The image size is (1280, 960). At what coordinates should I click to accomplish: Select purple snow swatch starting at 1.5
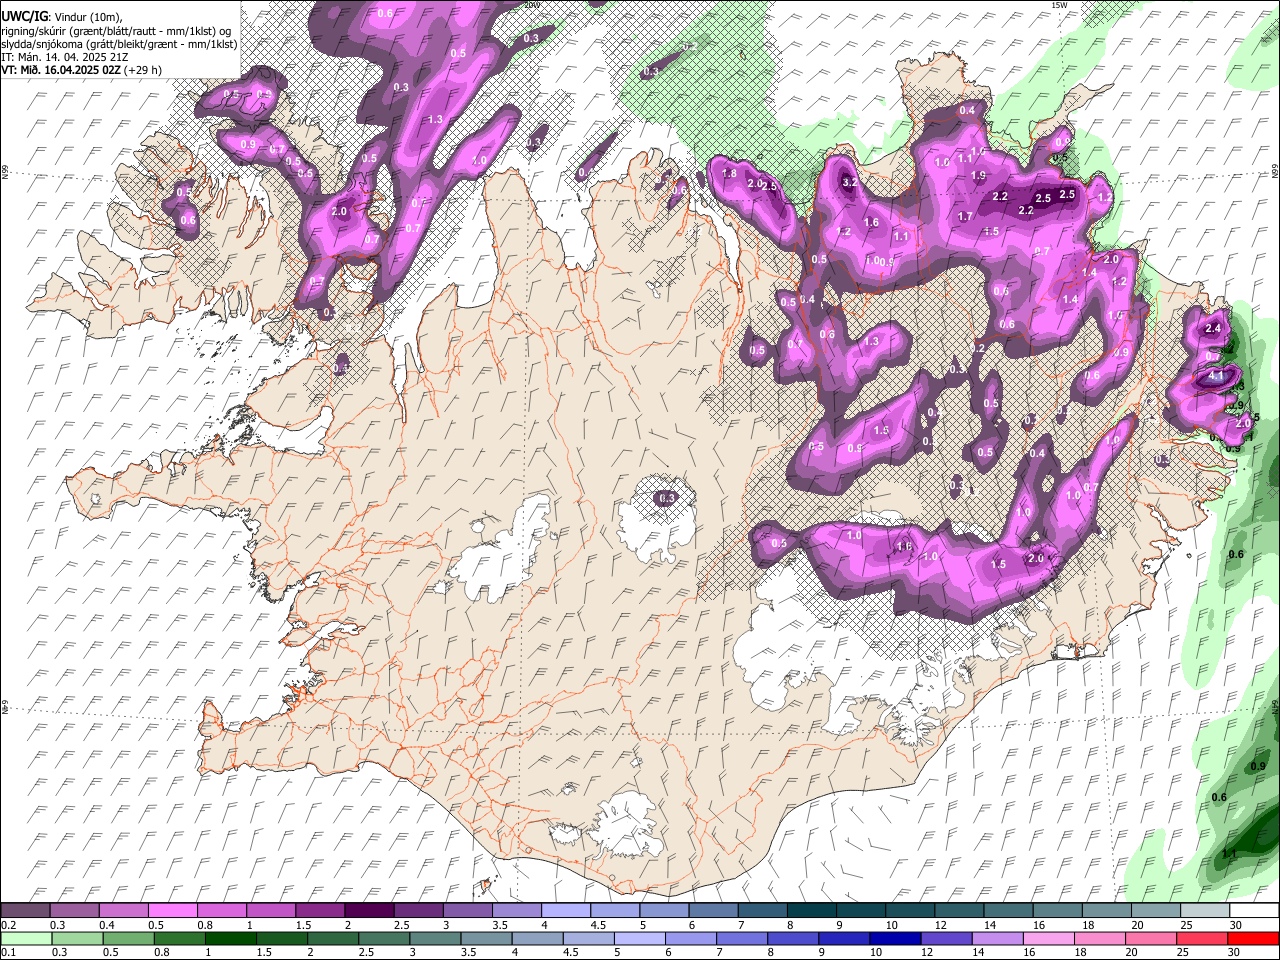point(319,910)
